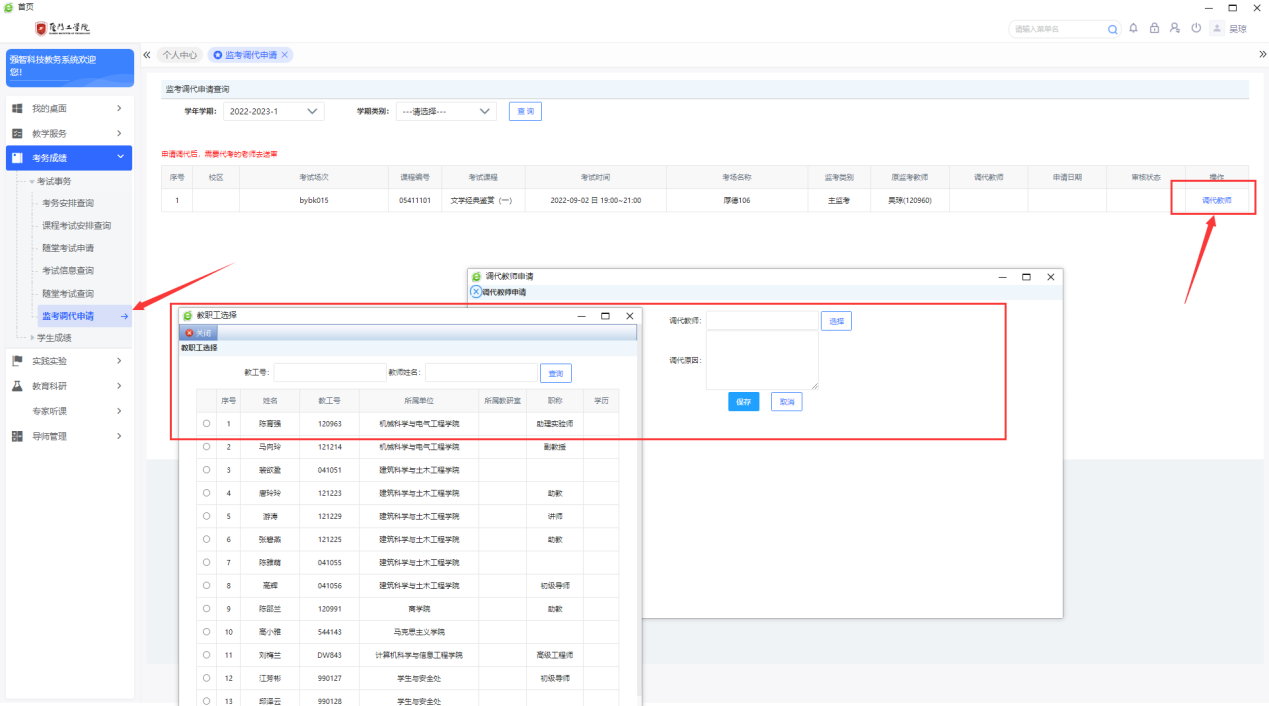Click the lock icon in header
The height and width of the screenshot is (706, 1269).
point(1154,29)
